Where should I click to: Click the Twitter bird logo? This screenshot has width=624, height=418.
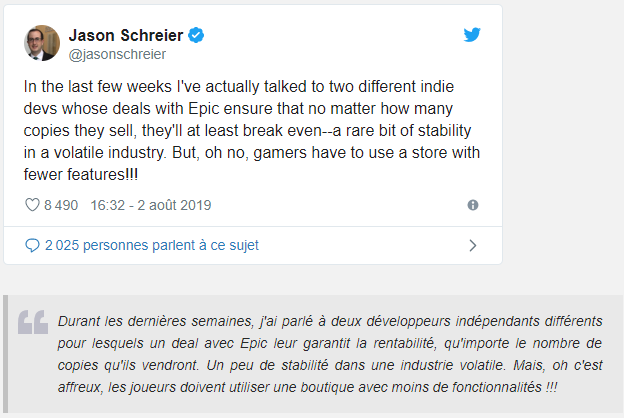[x=472, y=35]
